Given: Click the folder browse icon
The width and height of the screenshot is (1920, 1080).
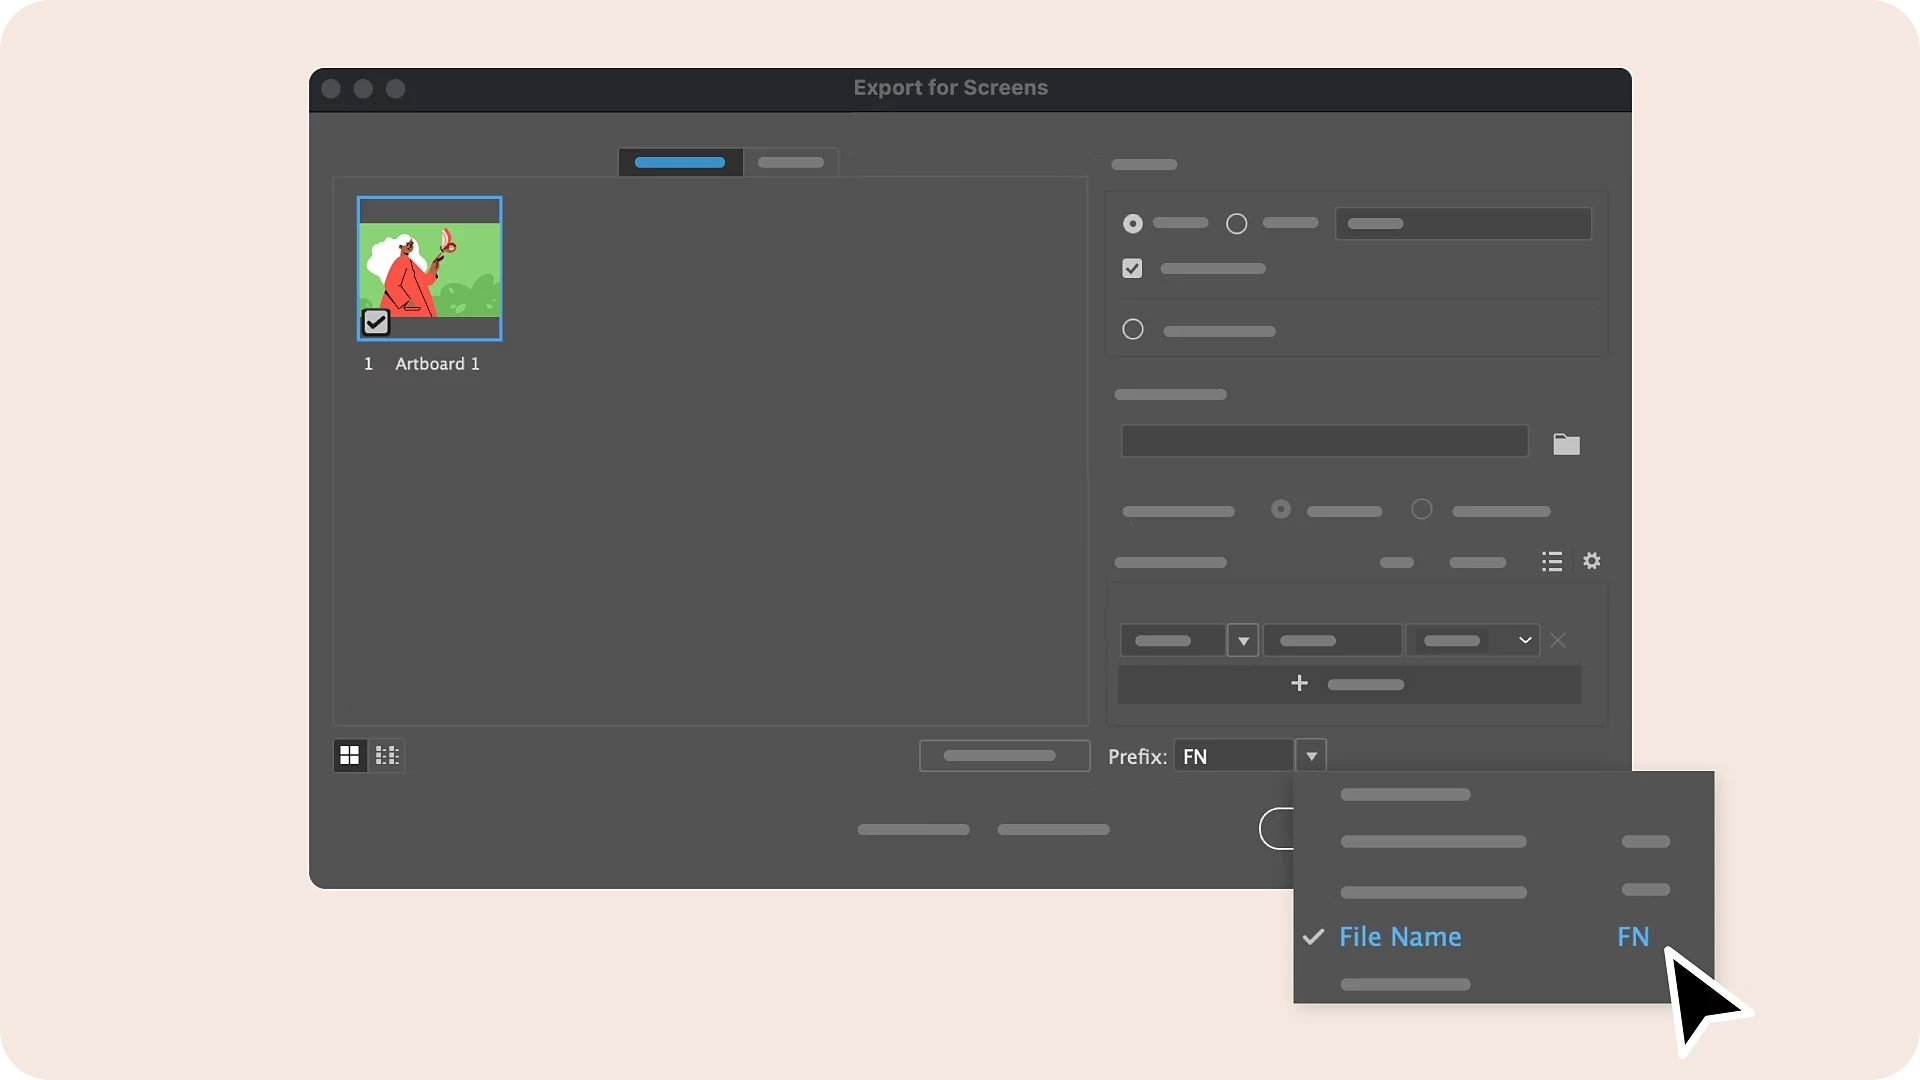Looking at the screenshot, I should [x=1566, y=444].
